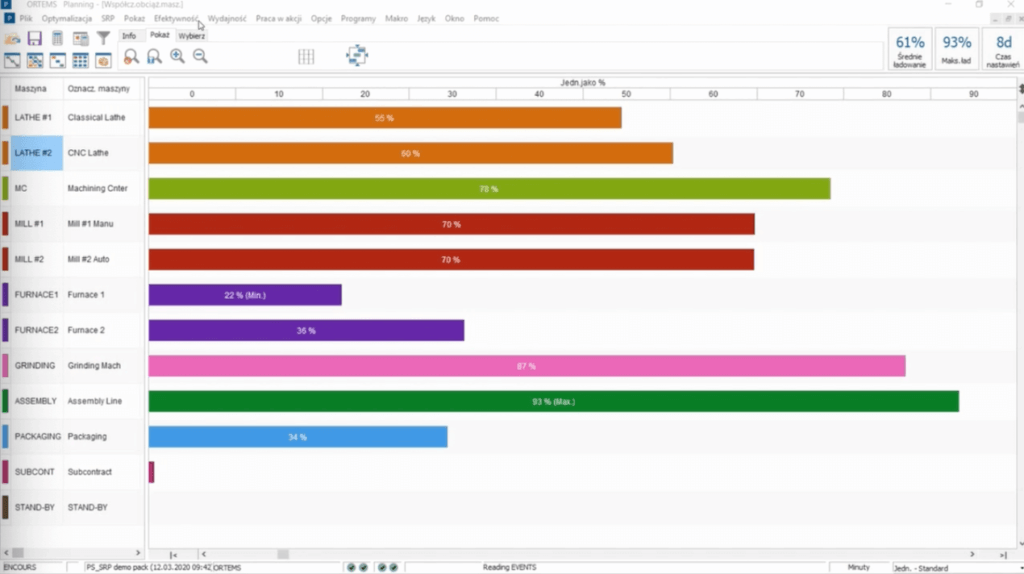Click the 61% Średnie ładowanie indicator

click(x=910, y=49)
